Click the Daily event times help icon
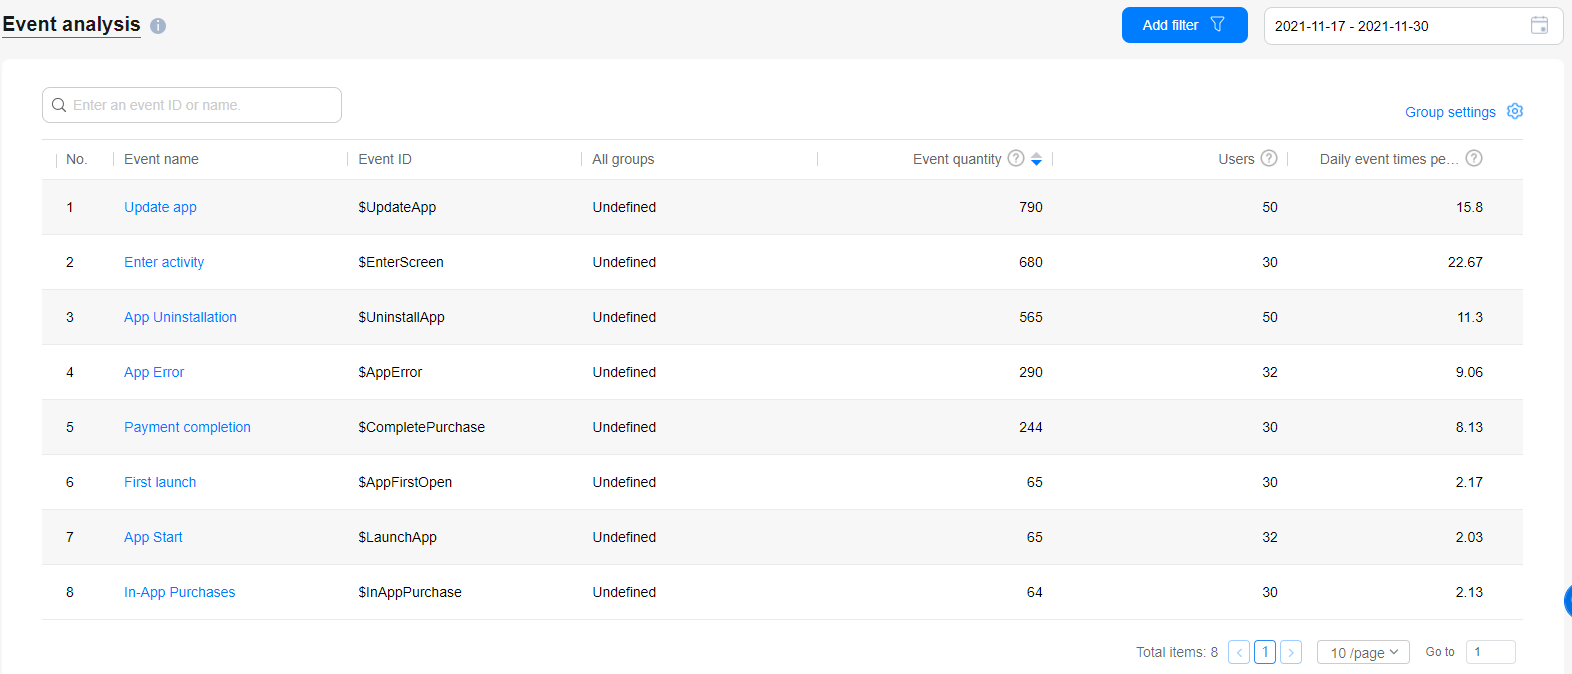 pos(1474,158)
